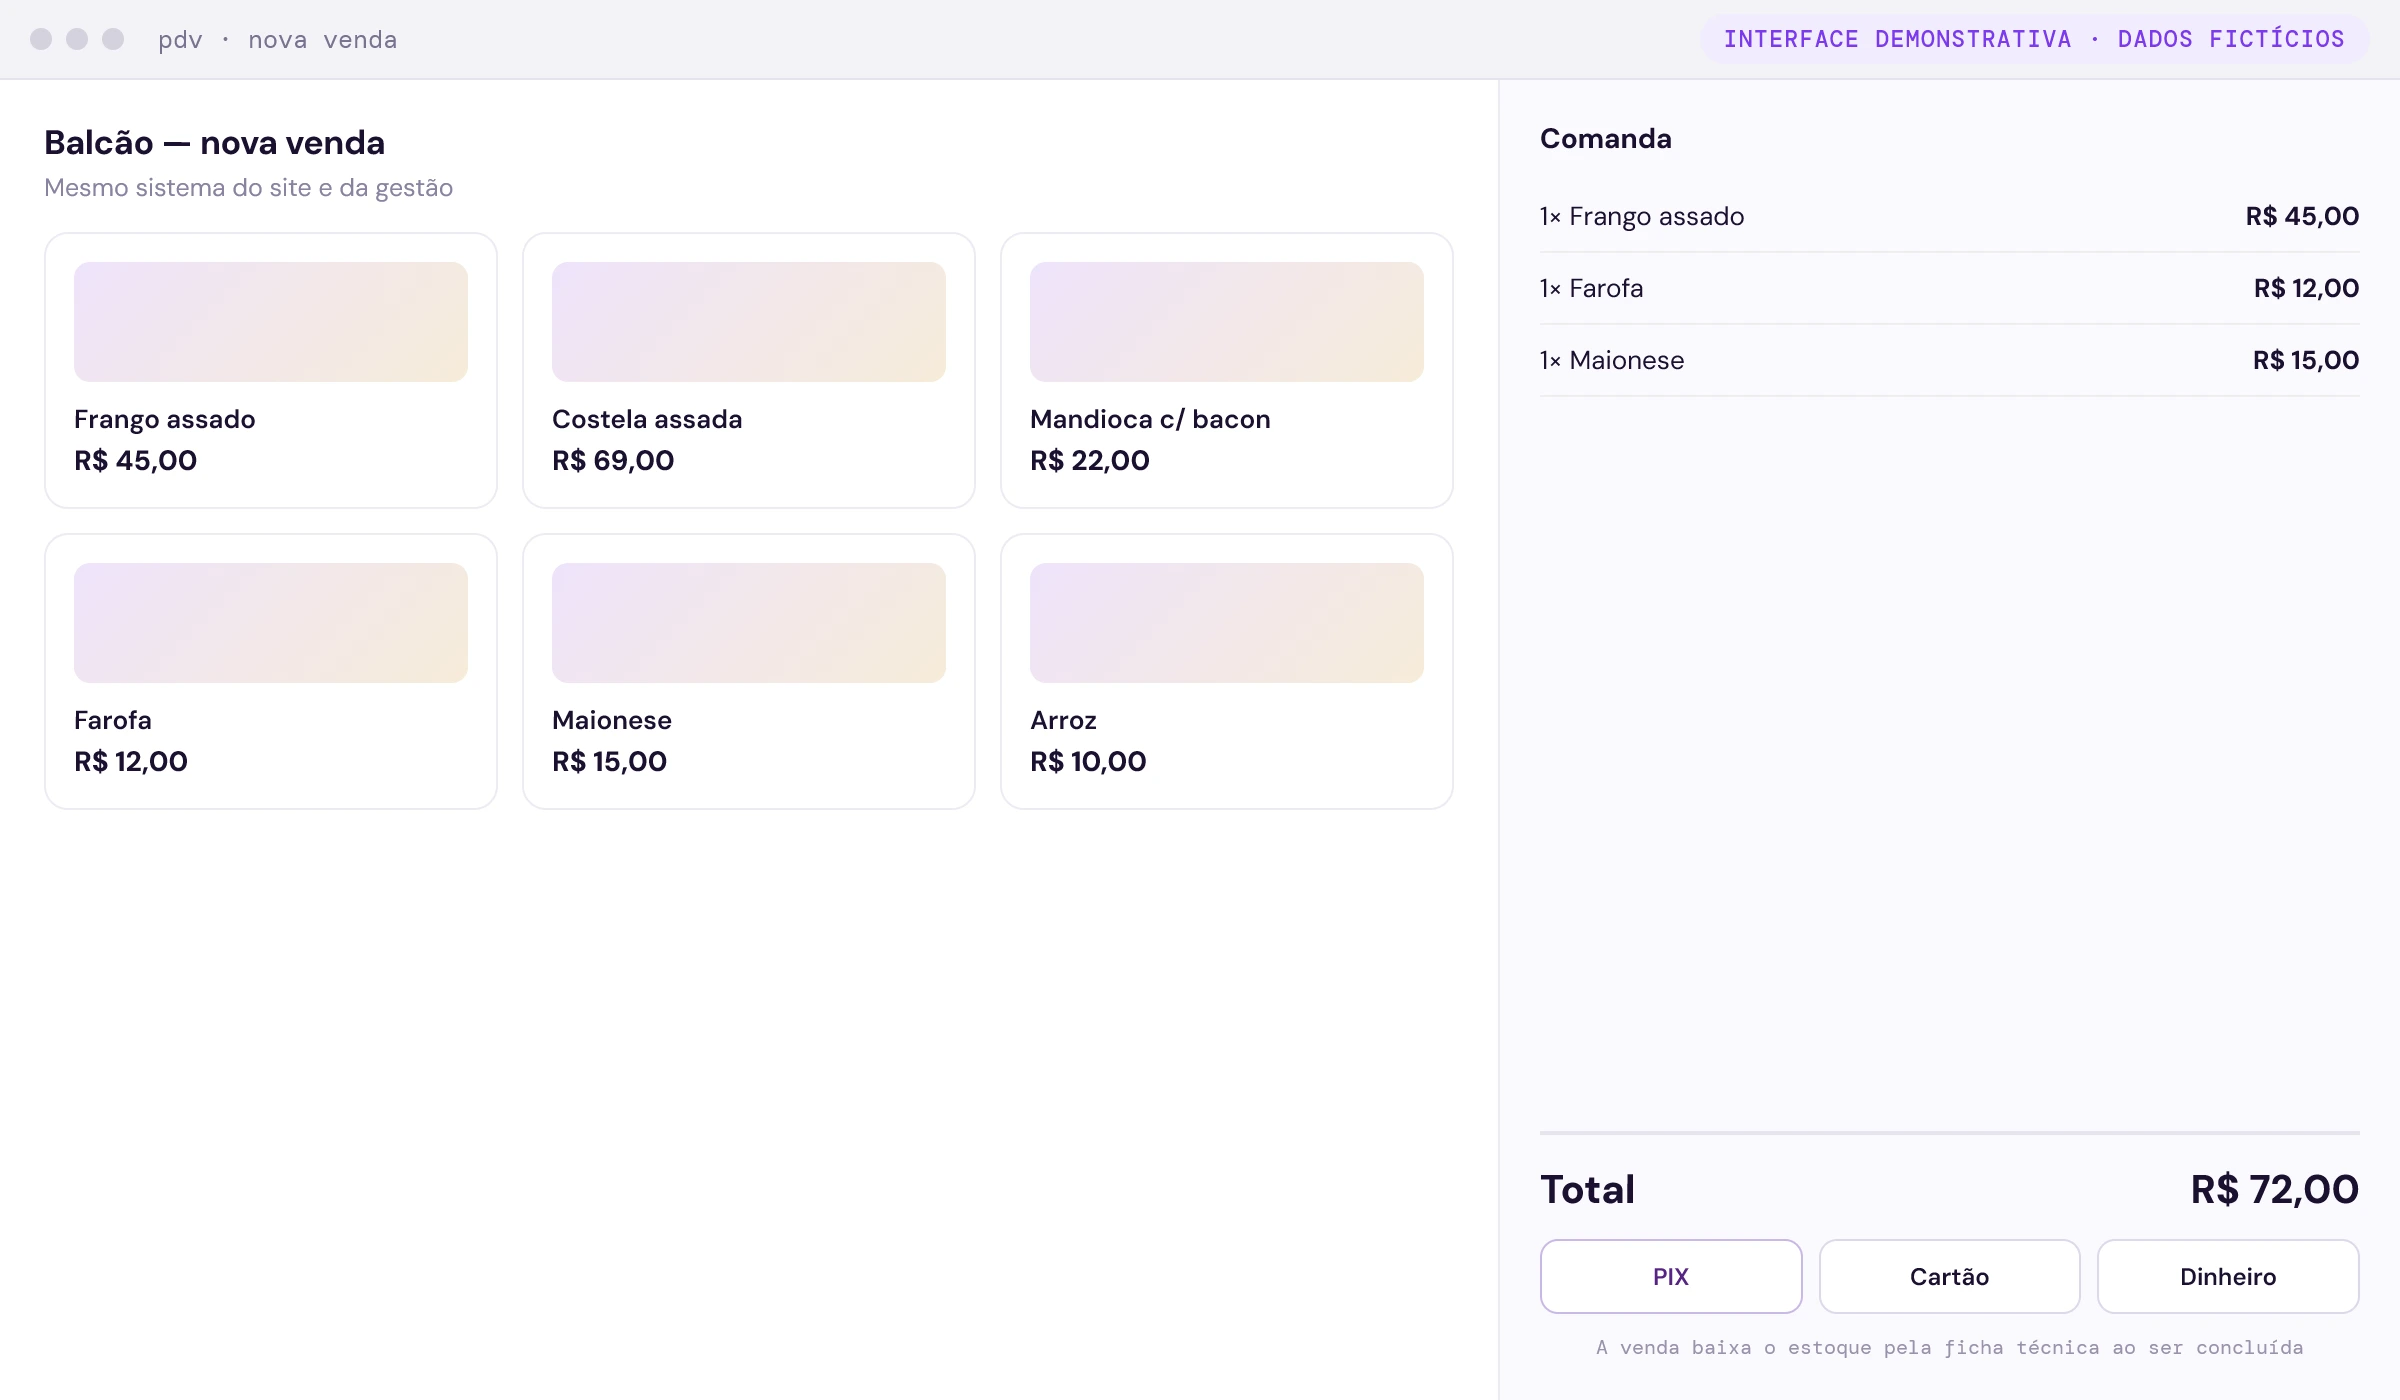Choose the Maionese product card
This screenshot has height=1400, width=2400.
(x=749, y=671)
